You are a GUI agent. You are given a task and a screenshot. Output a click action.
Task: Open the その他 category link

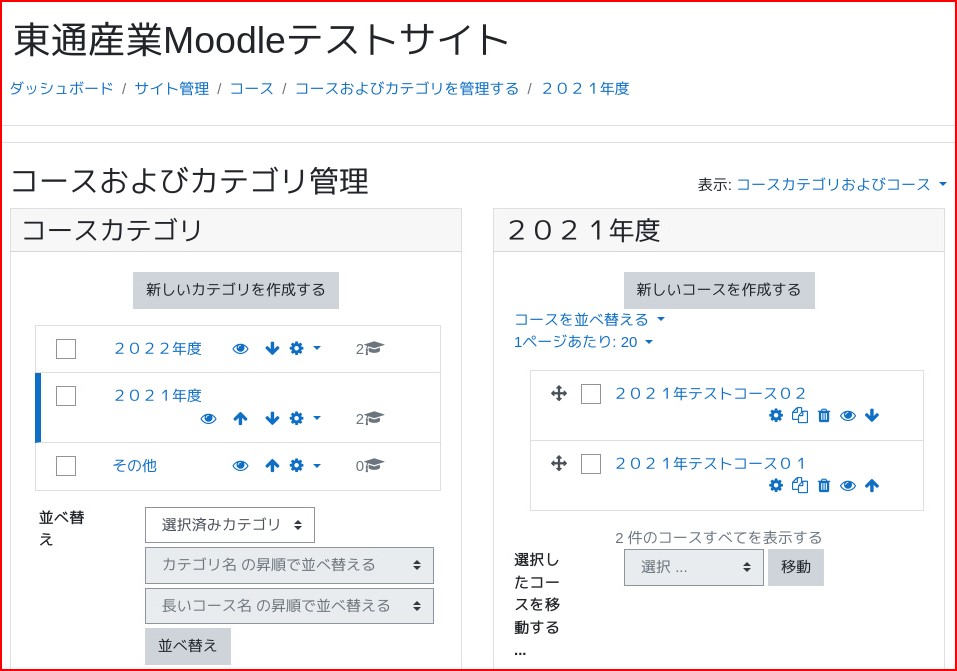pyautogui.click(x=135, y=466)
